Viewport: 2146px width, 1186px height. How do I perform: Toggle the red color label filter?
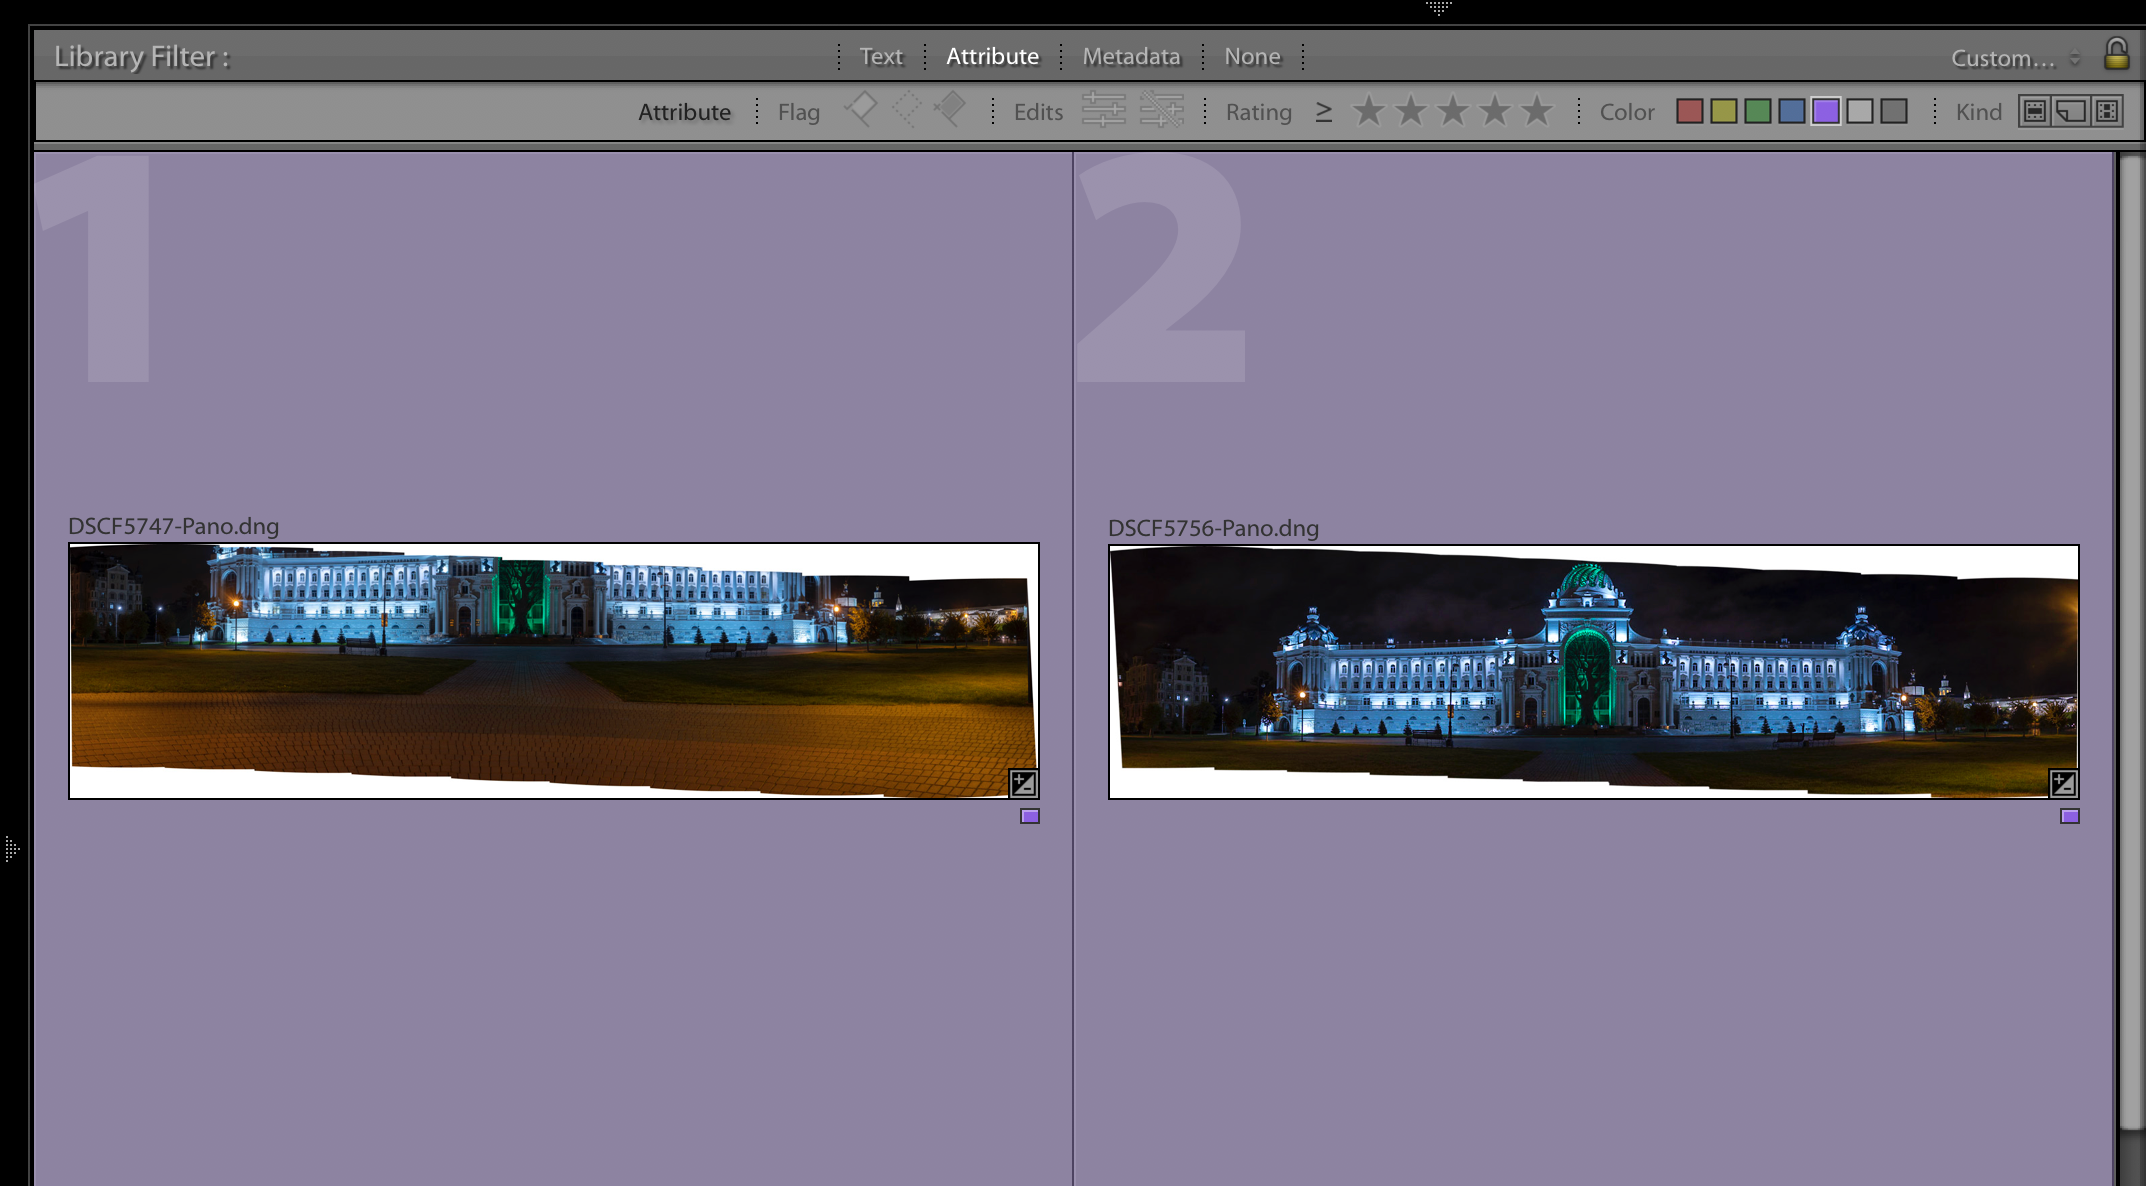click(1689, 111)
